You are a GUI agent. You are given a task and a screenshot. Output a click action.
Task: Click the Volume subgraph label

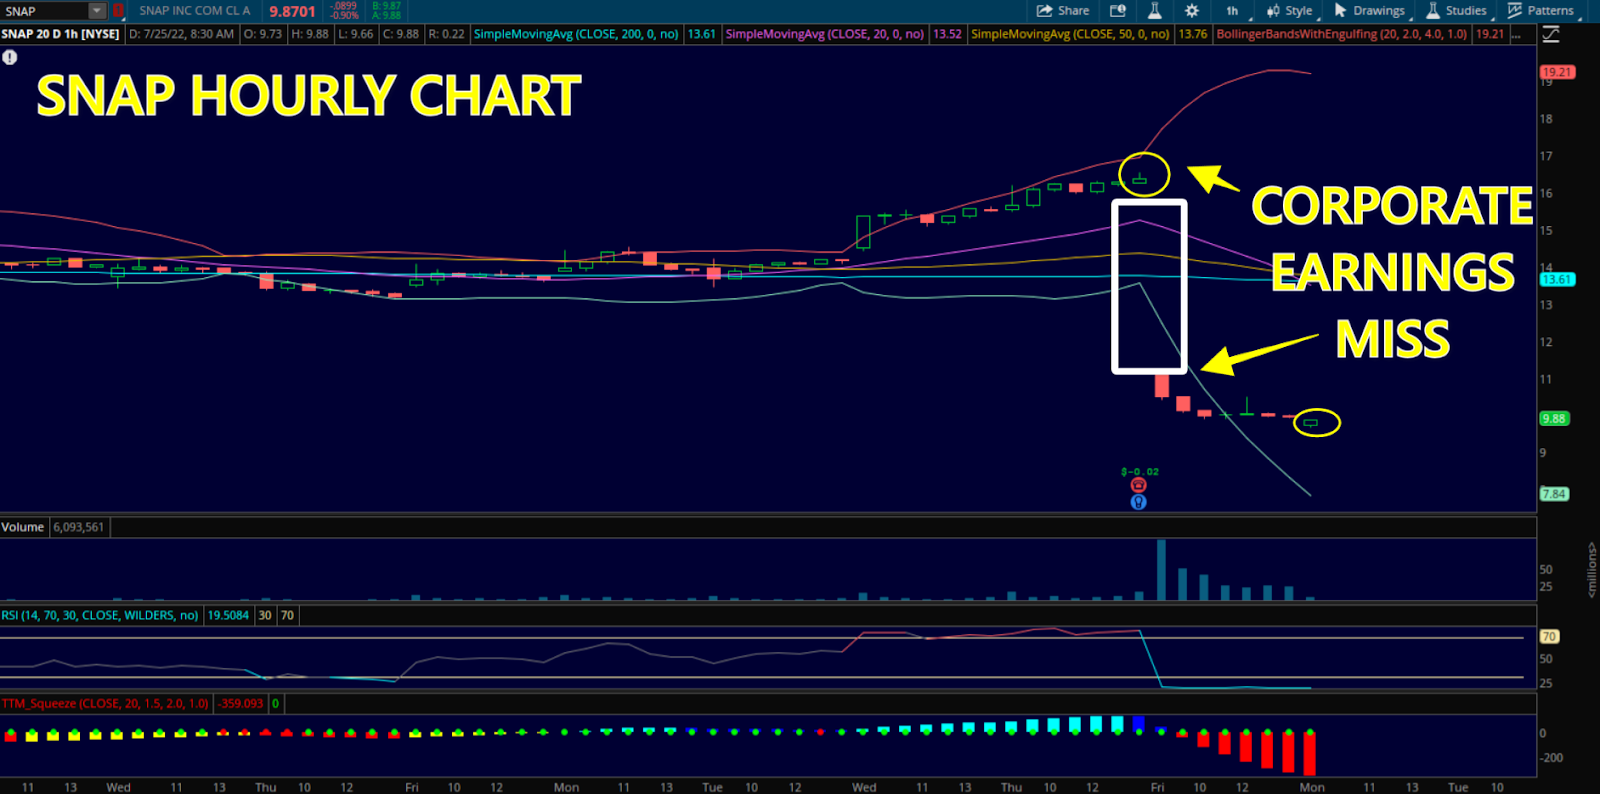point(23,527)
